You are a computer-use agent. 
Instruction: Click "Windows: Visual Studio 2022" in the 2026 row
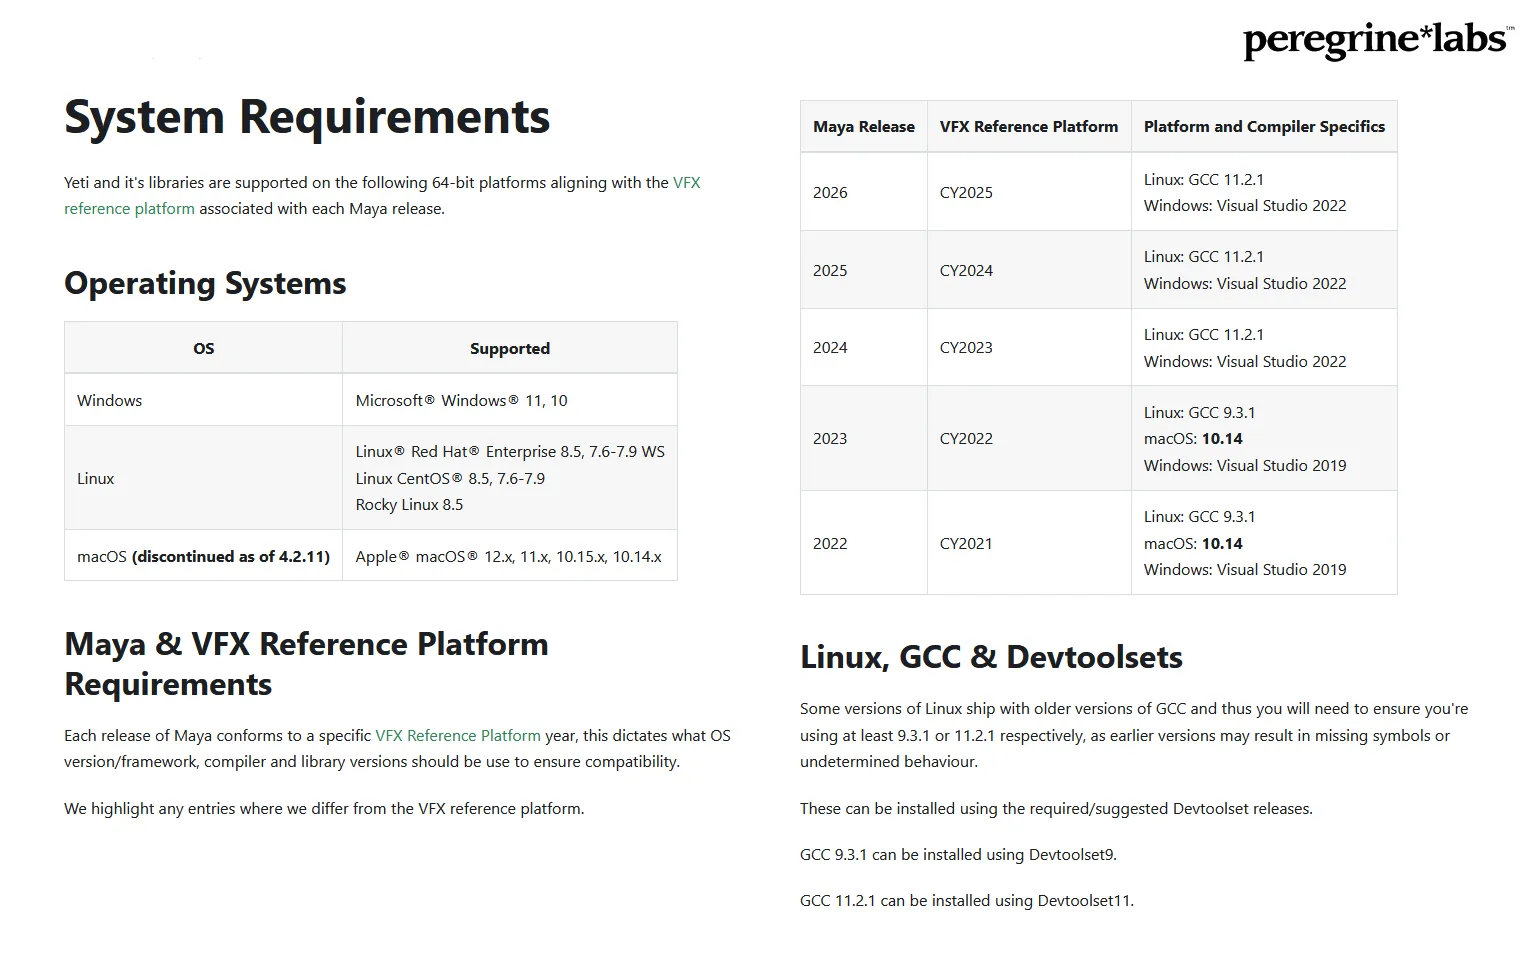1245,205
